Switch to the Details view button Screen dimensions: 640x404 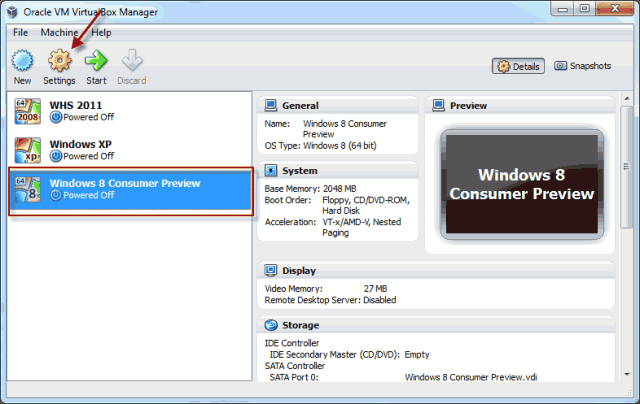click(x=518, y=66)
